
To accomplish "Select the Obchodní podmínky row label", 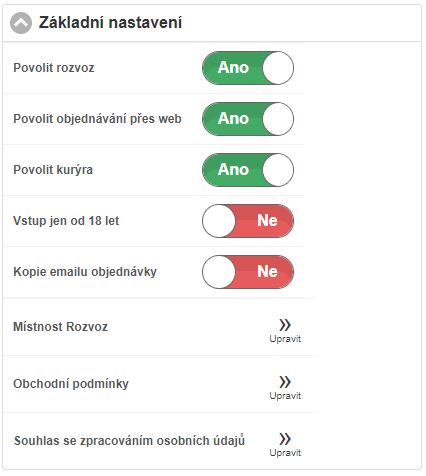I will [x=71, y=383].
